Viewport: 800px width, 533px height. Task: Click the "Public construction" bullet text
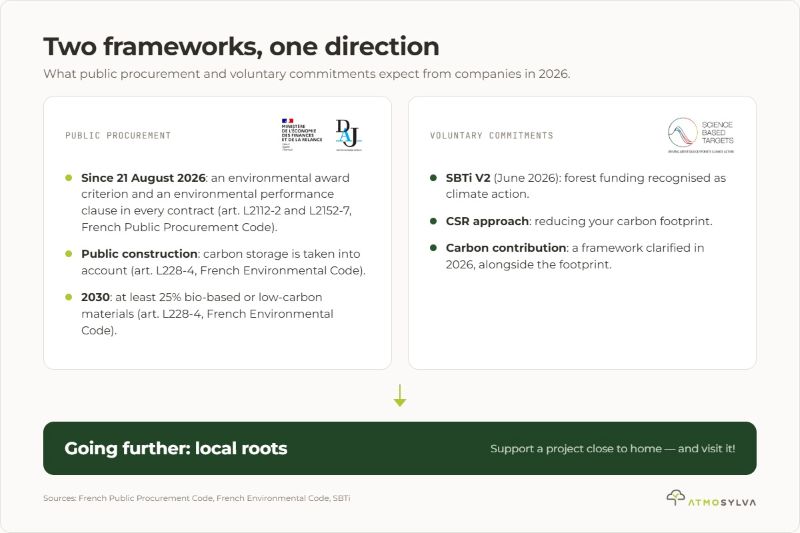point(223,262)
